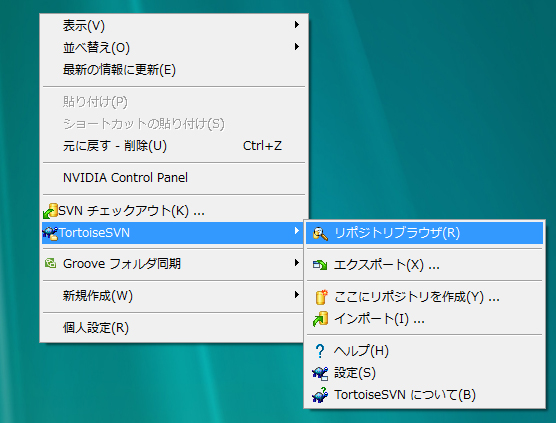Click the Groove folder sync icon

[x=50, y=263]
